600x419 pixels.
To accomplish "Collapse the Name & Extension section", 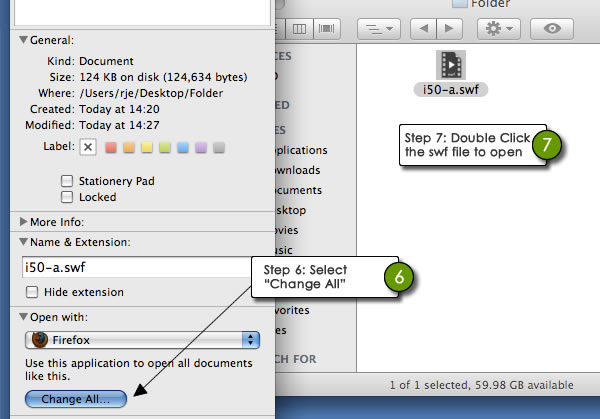I will click(x=23, y=242).
